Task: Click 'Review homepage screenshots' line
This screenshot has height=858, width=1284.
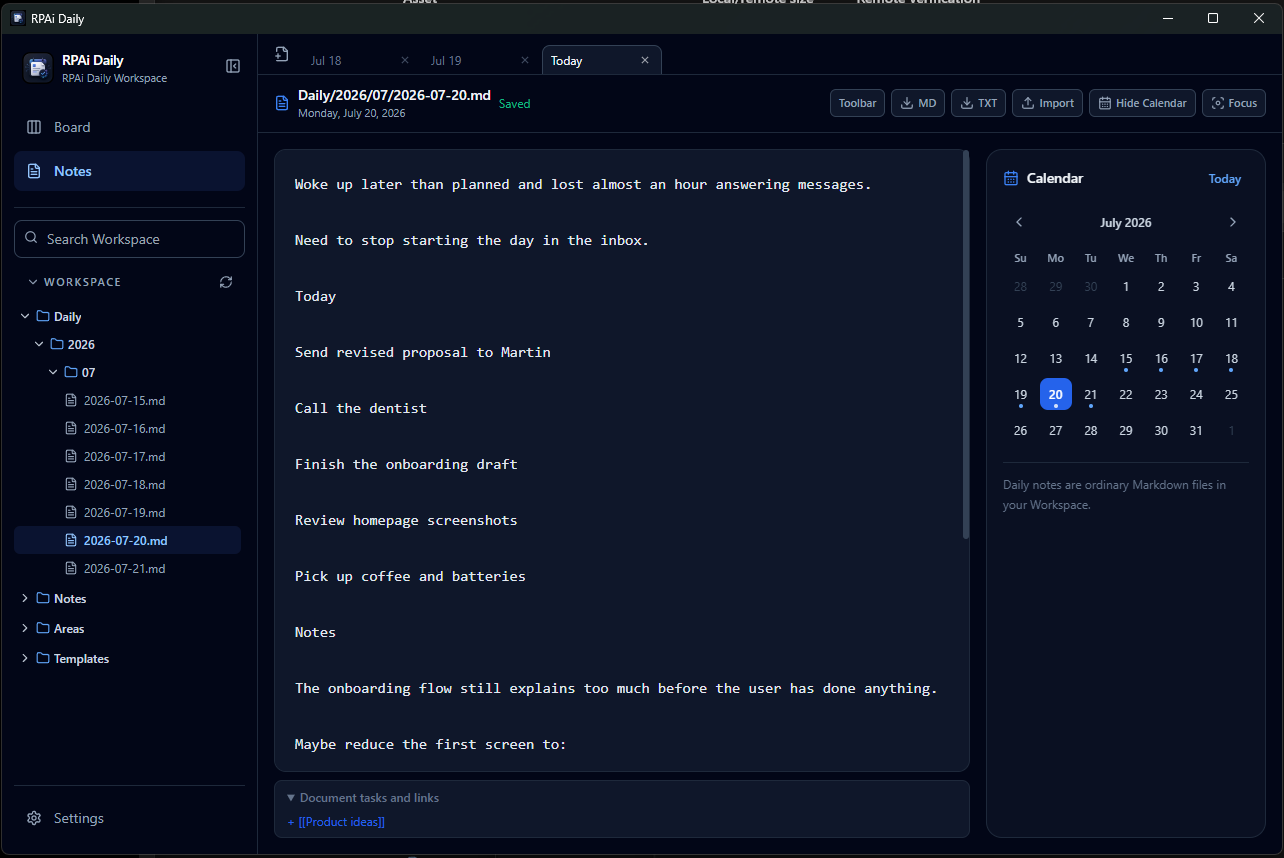Action: (x=406, y=520)
